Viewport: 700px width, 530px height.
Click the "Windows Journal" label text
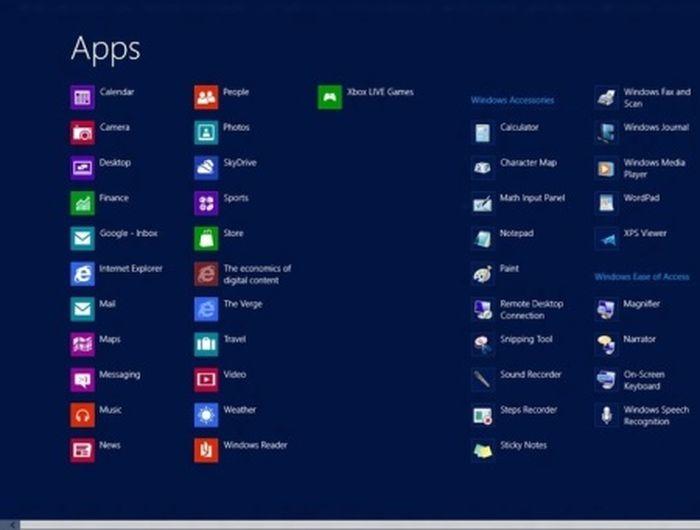pyautogui.click(x=656, y=127)
